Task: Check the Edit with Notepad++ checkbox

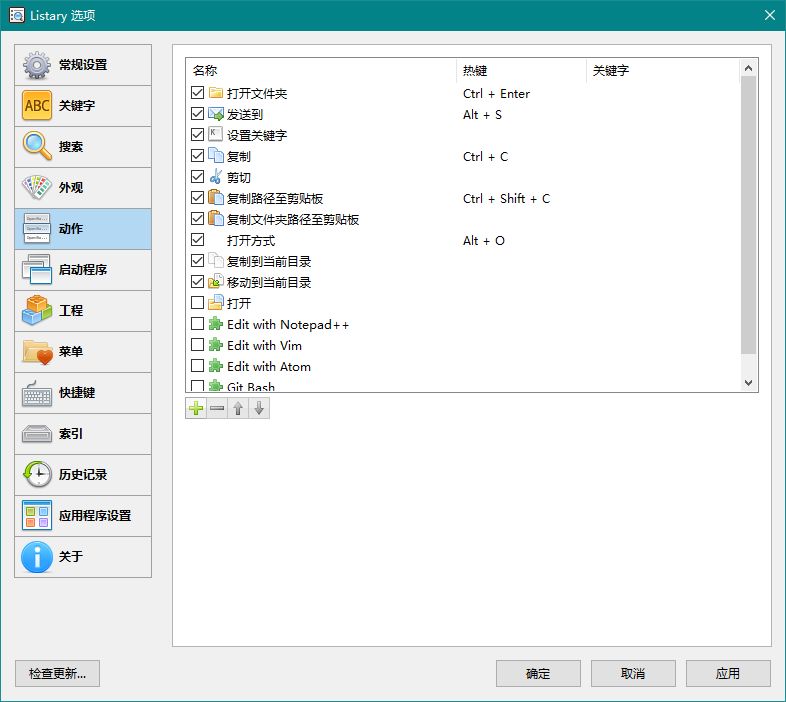Action: point(198,324)
